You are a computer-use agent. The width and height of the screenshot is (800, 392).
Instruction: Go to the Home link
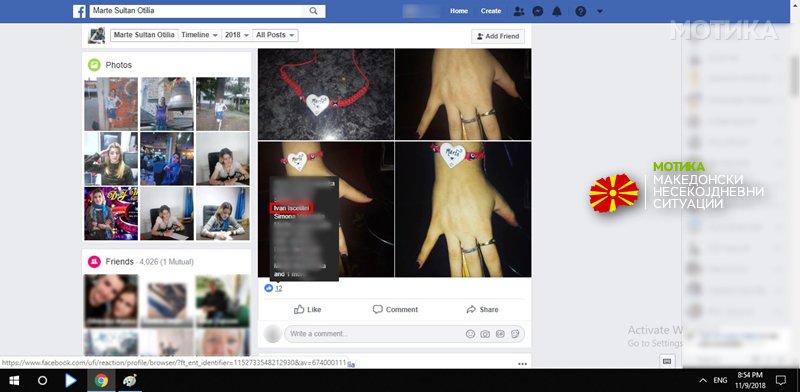click(459, 11)
